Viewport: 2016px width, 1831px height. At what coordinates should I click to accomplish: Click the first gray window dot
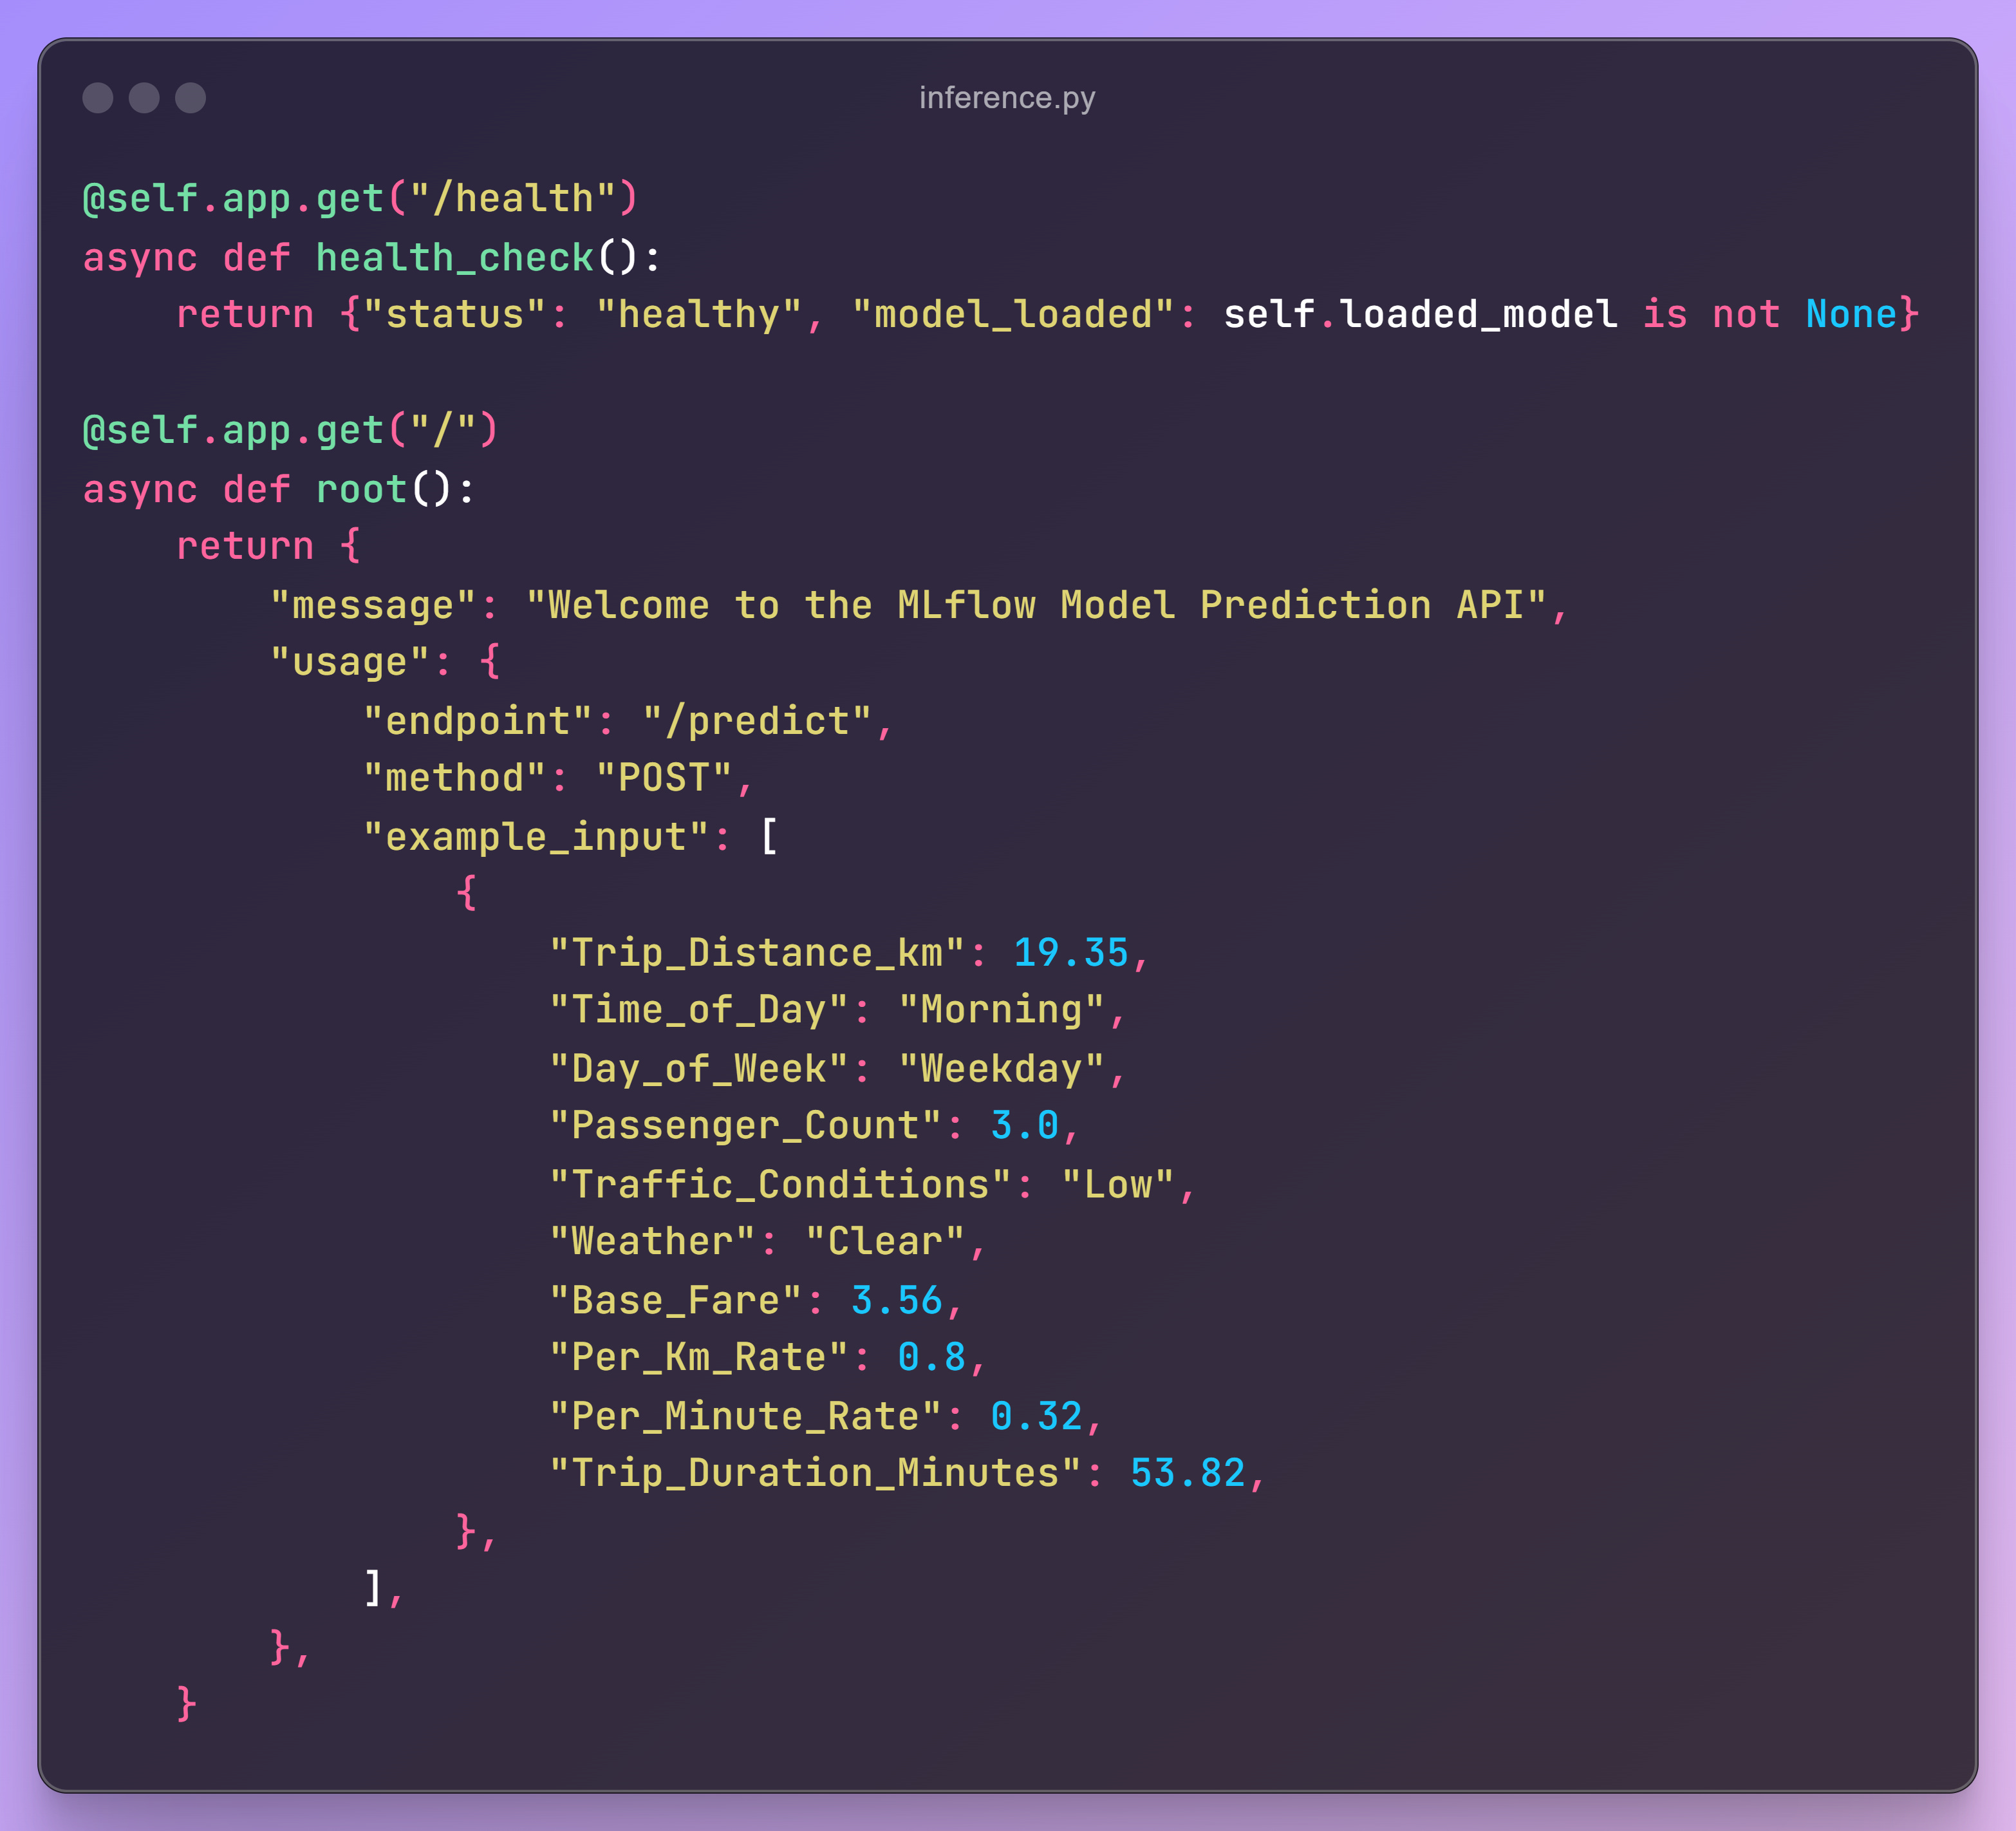97,98
